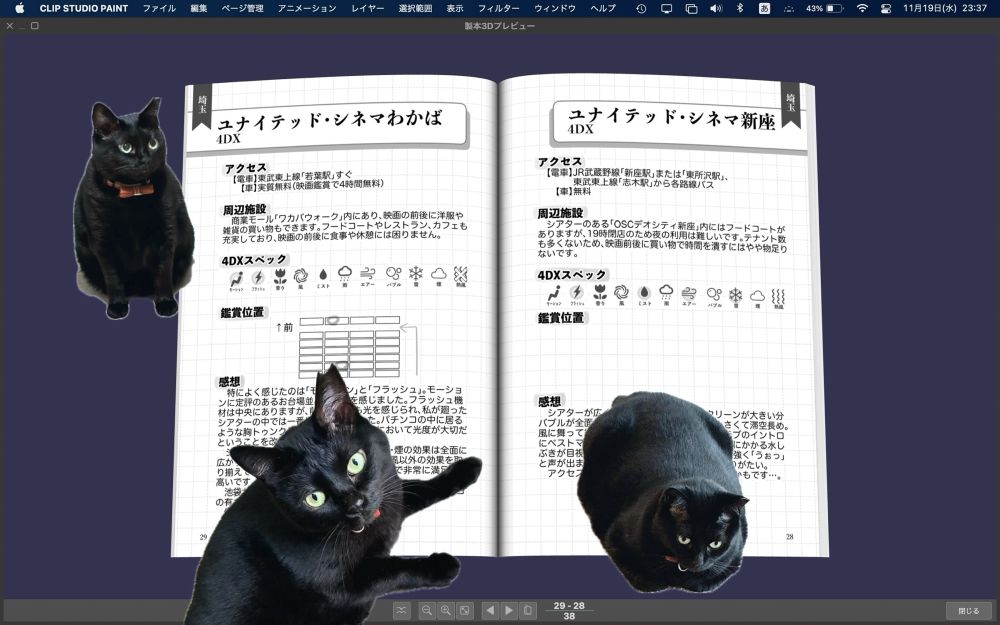Screen dimensions: 1000x625
Task: Open the 編集 menu
Action: point(199,8)
